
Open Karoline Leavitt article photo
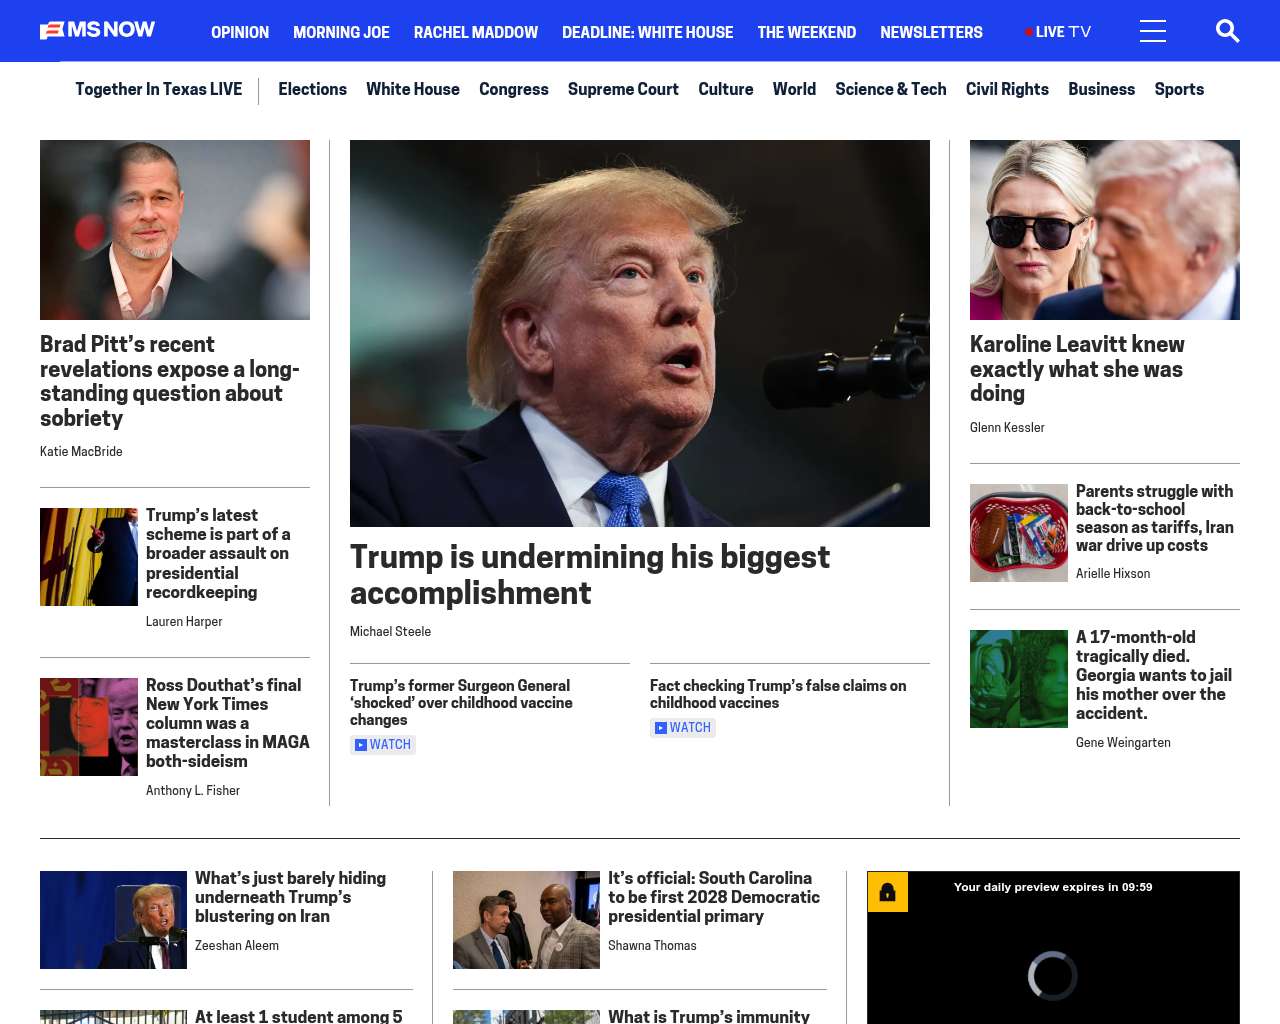tap(1105, 230)
